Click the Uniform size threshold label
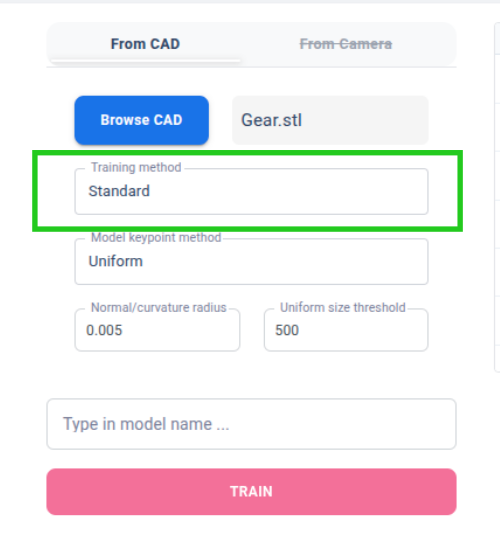500x543 pixels. 343,308
